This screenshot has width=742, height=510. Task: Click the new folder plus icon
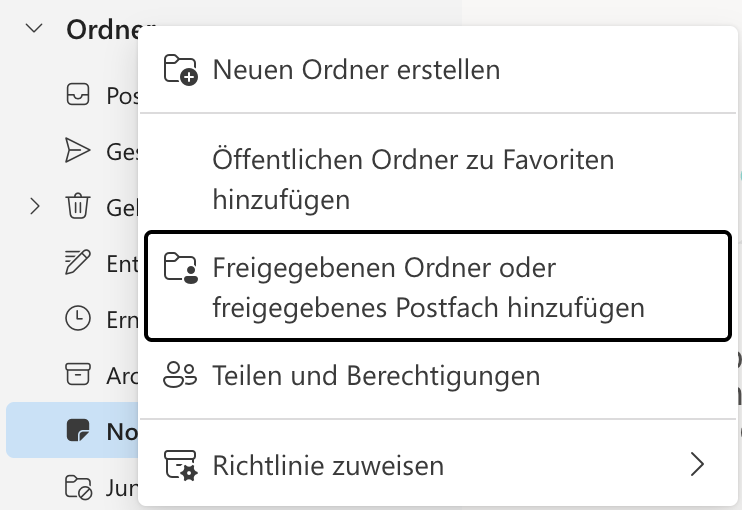point(180,70)
